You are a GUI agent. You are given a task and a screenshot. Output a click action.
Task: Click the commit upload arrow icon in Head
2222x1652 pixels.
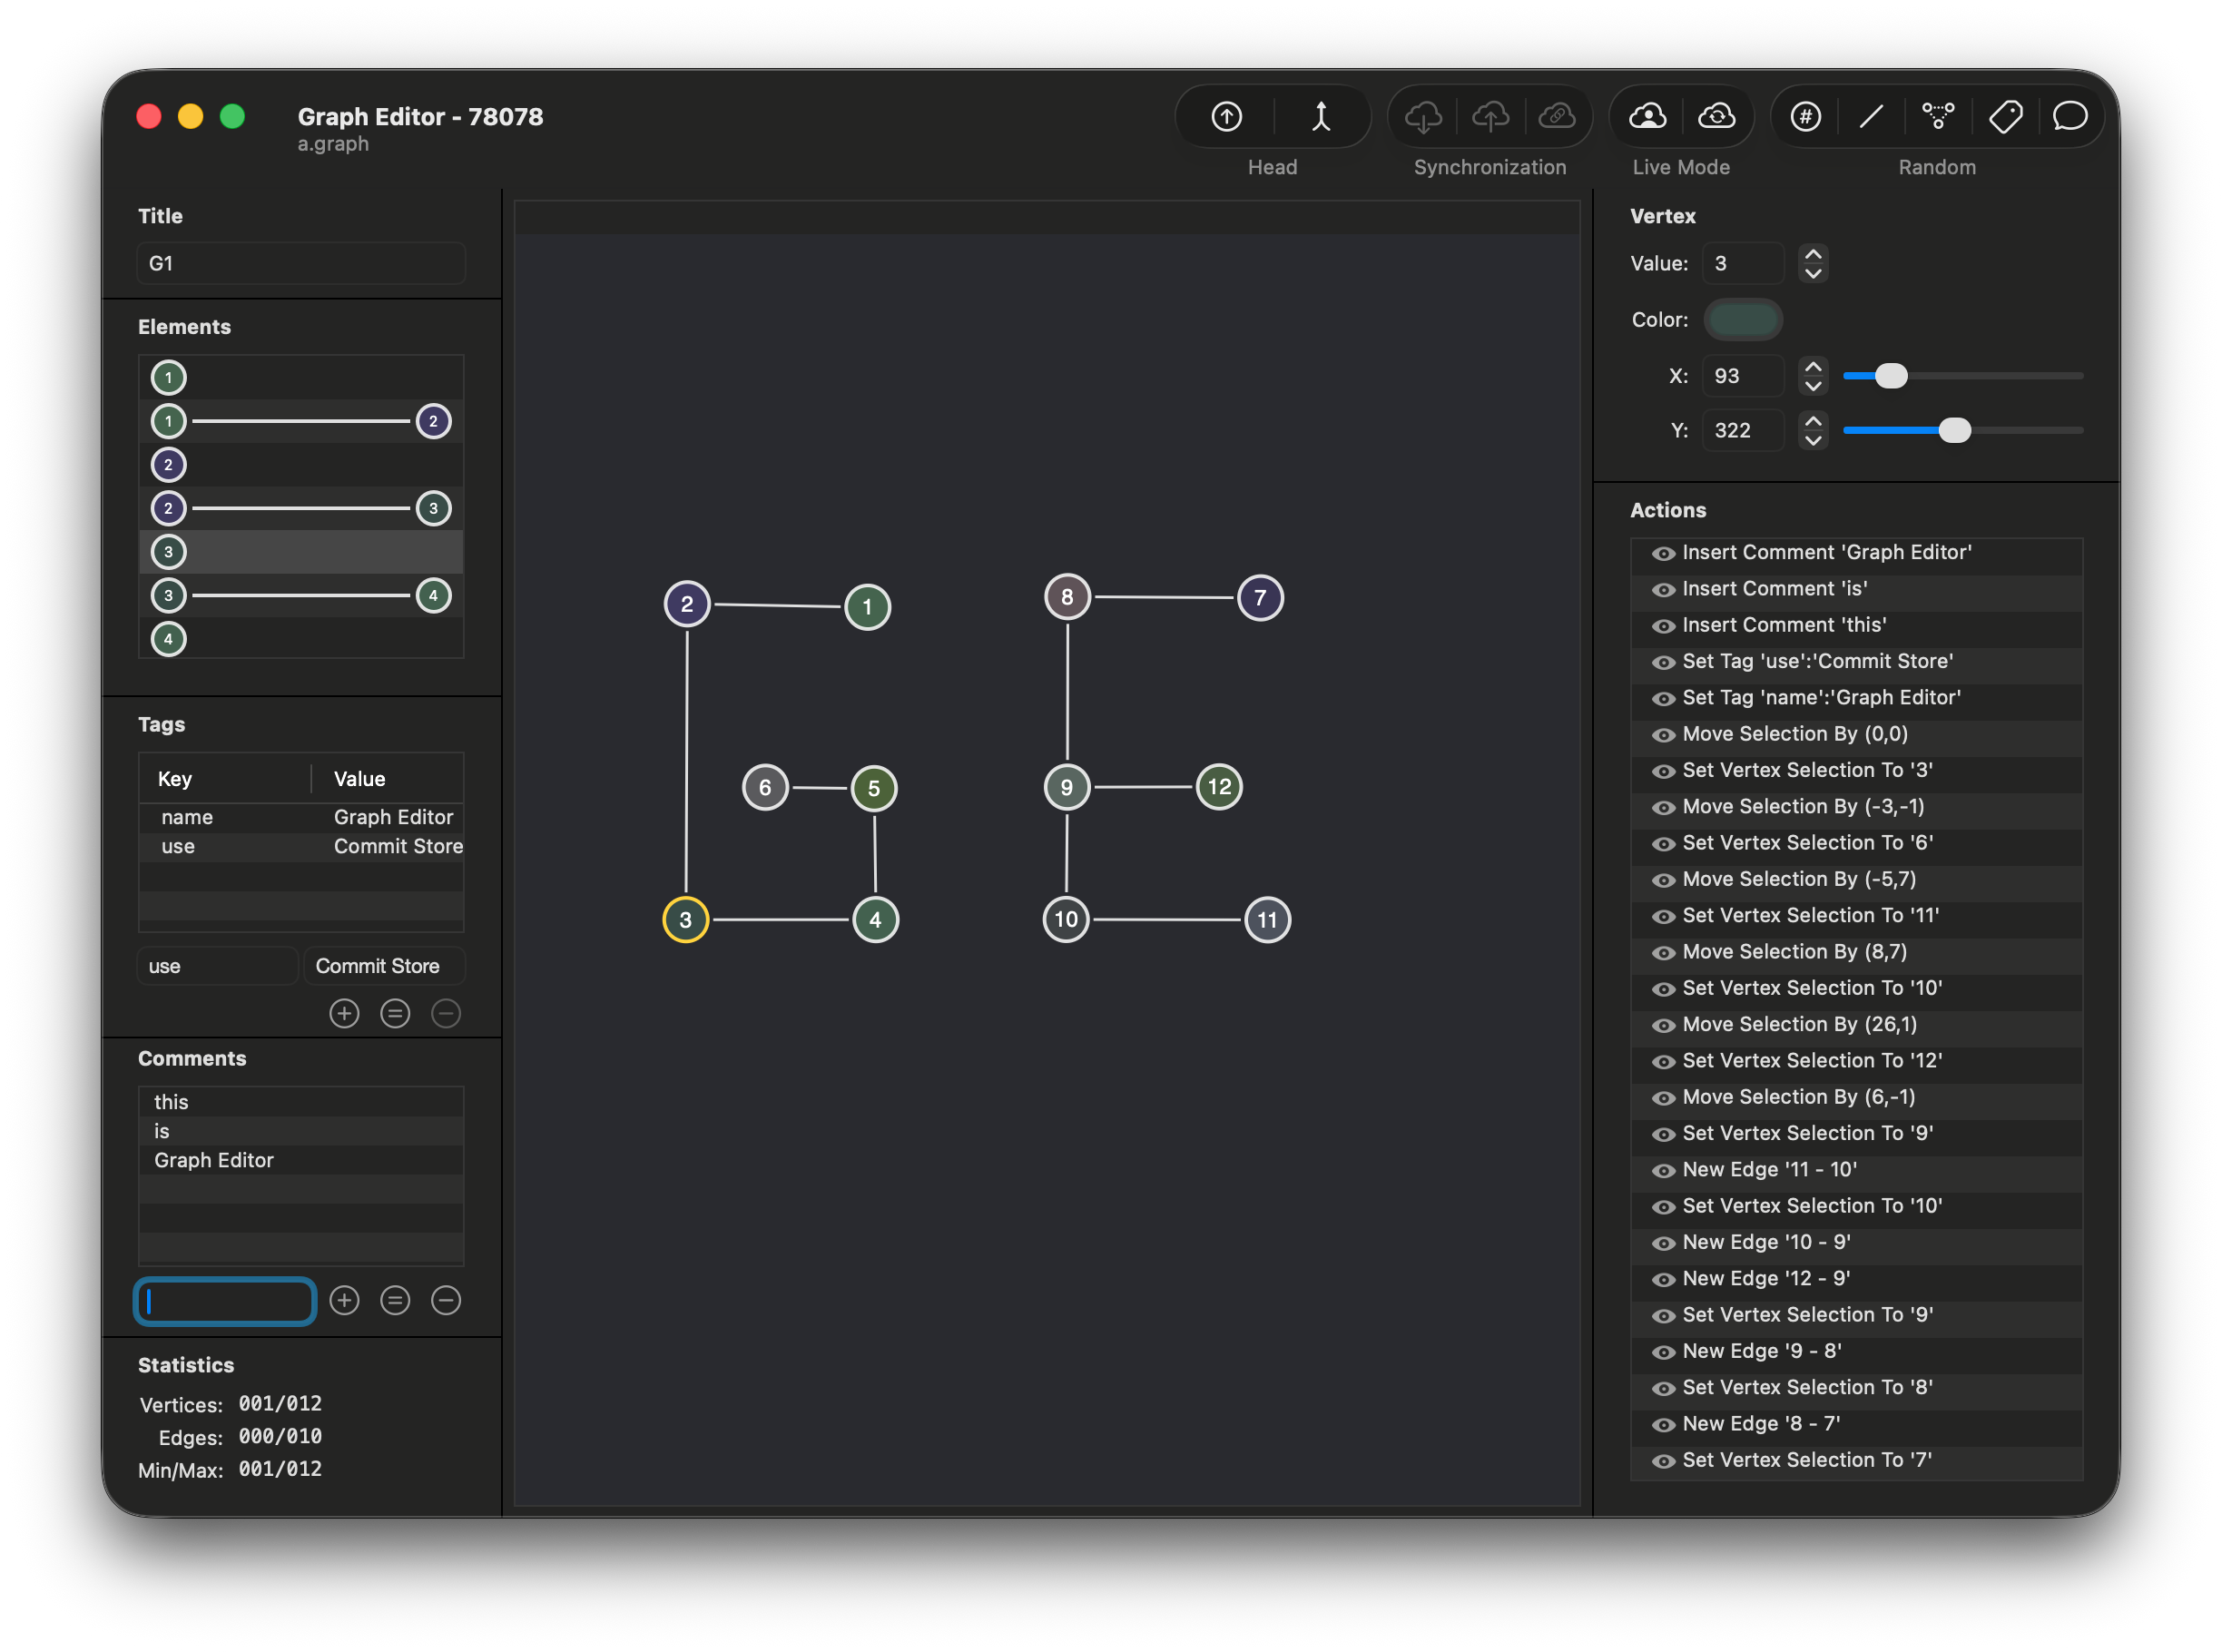point(1226,117)
